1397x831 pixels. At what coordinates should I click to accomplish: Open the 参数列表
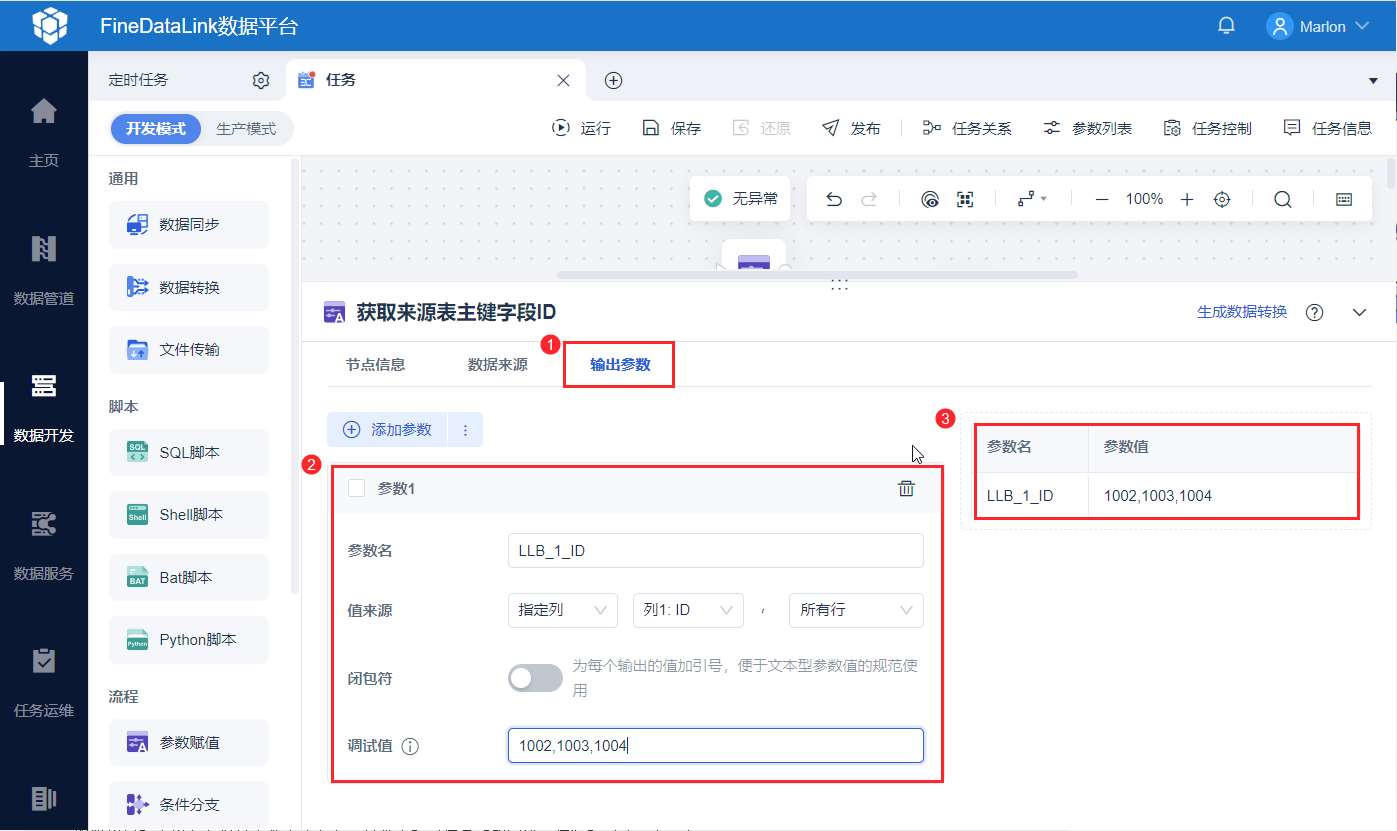pyautogui.click(x=1087, y=128)
